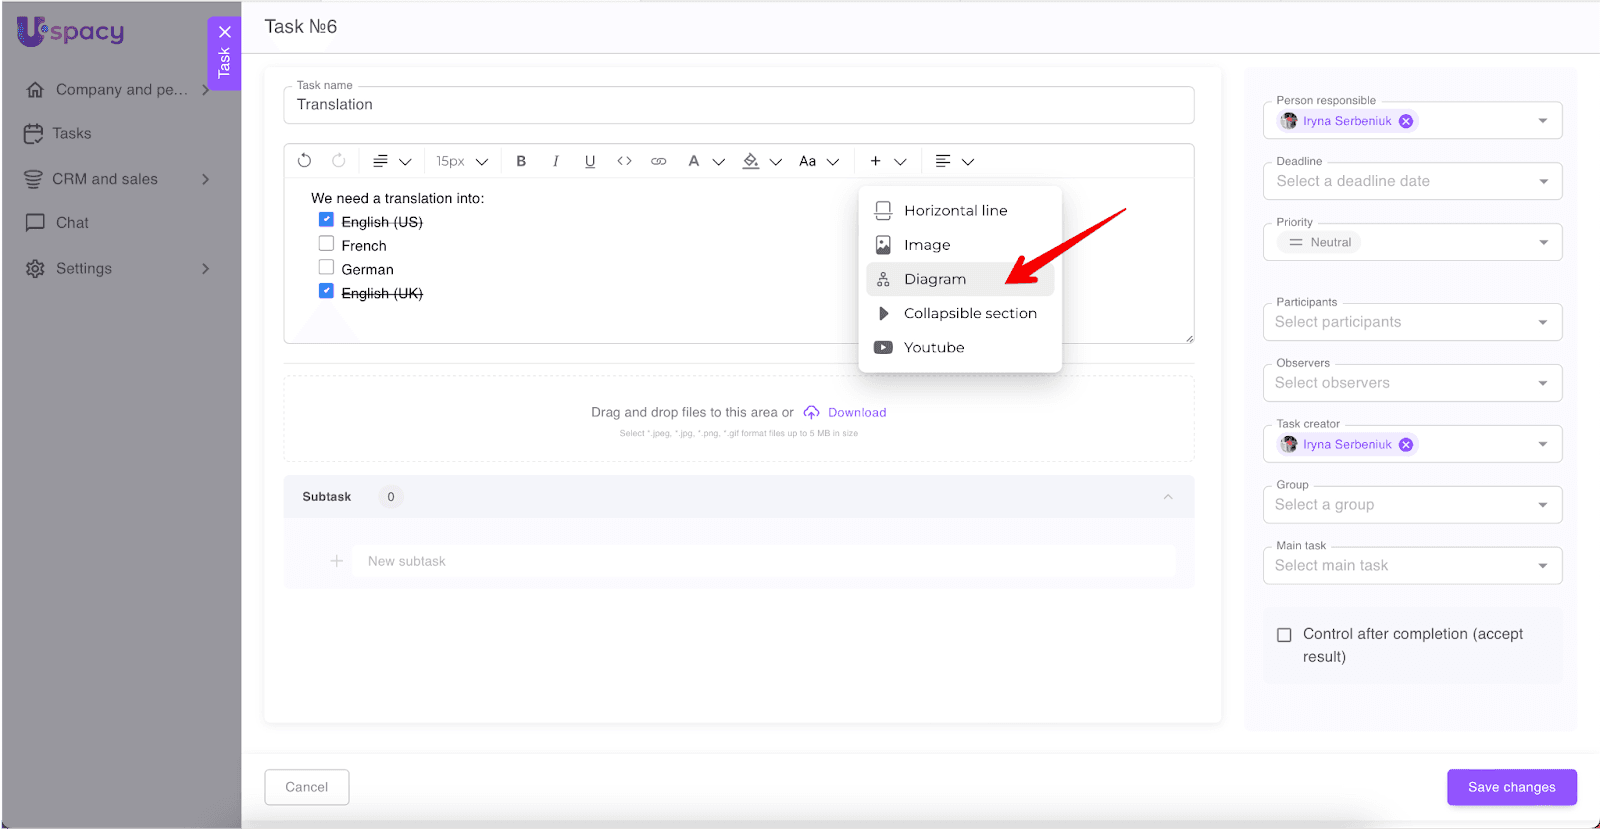Open the fill color picker

click(751, 161)
